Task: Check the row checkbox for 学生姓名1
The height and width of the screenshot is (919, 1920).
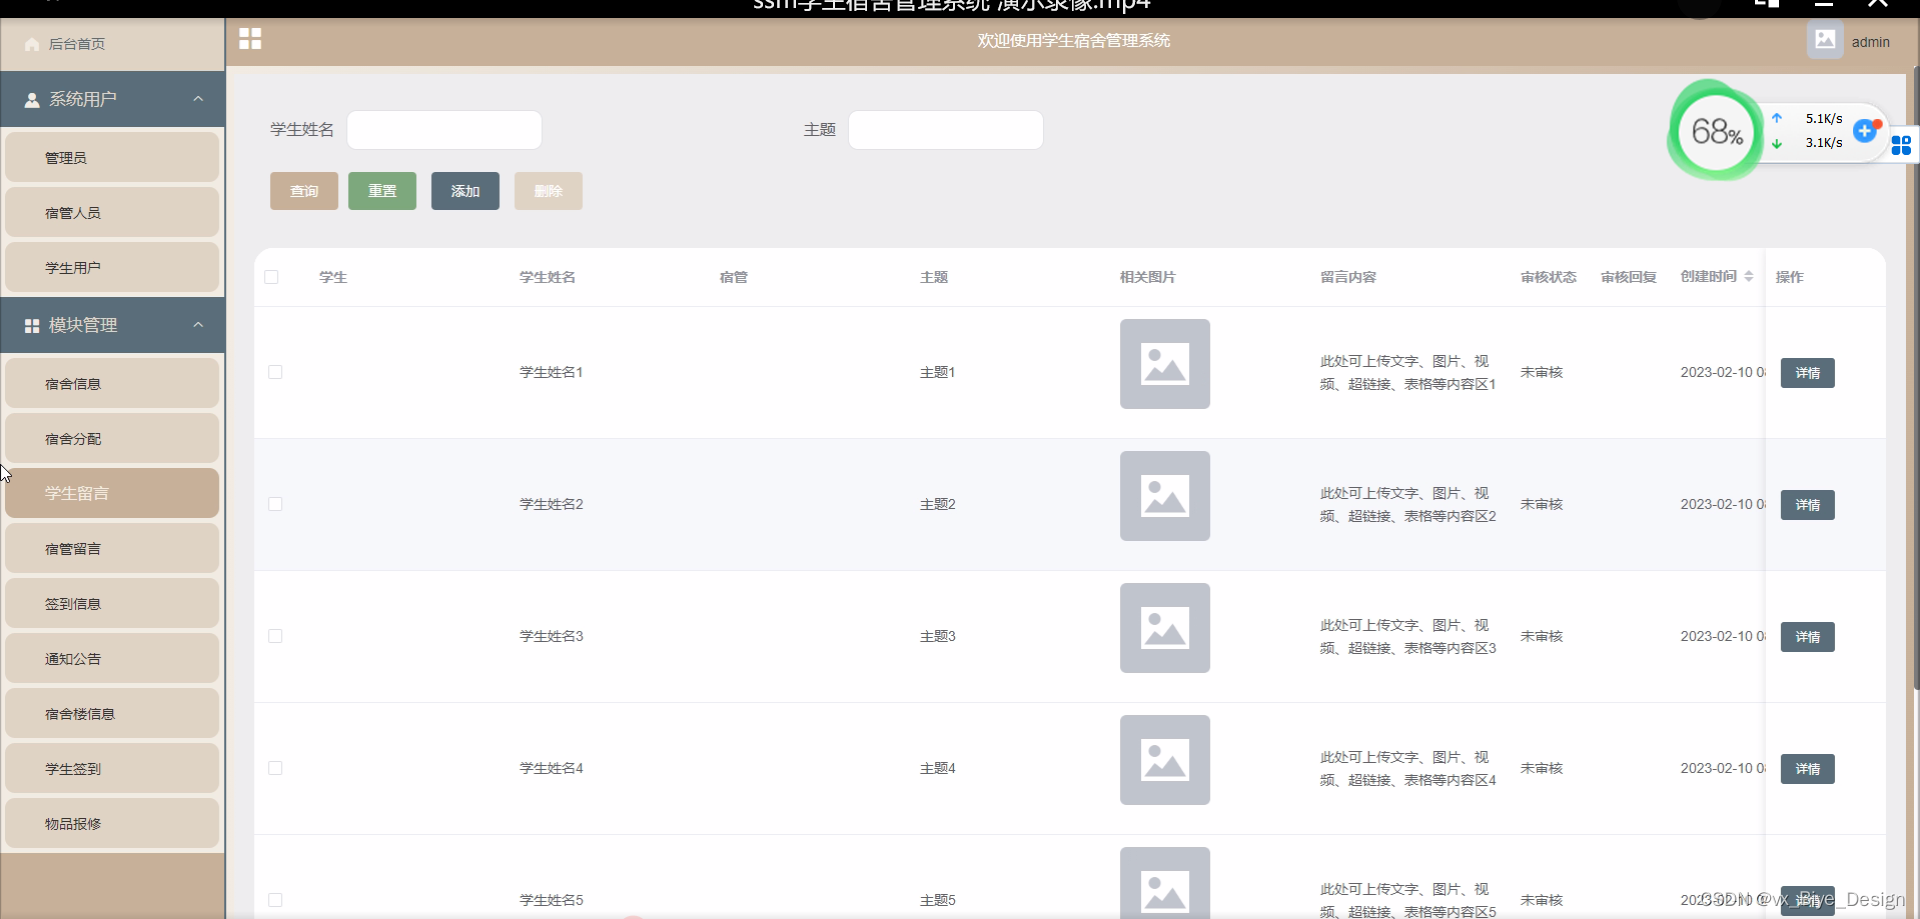Action: pyautogui.click(x=275, y=372)
